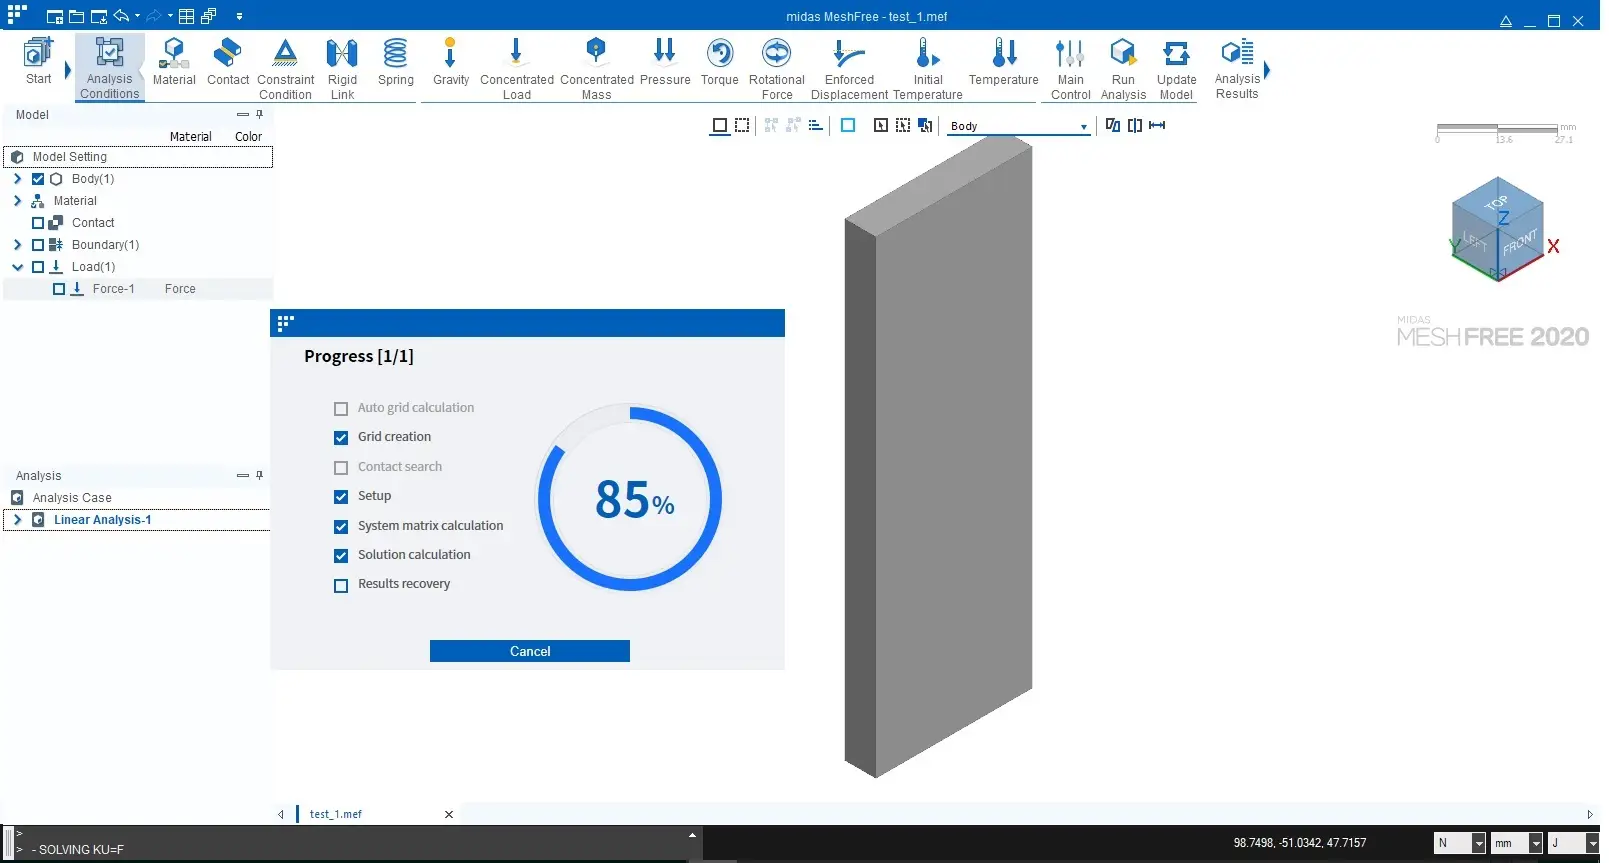Viewport: 1609px width, 863px height.
Task: Expand the Linear Analysis-1 node
Action: (x=17, y=520)
